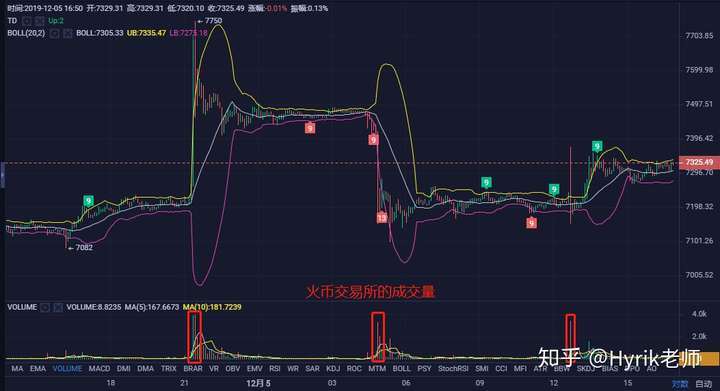Show the VR indicator
720x391 pixels.
tap(214, 369)
